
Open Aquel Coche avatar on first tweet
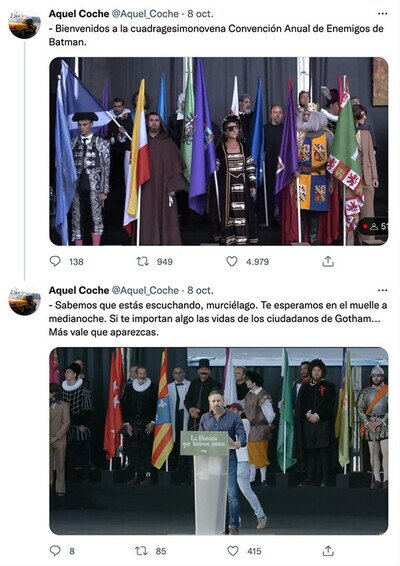pyautogui.click(x=25, y=25)
